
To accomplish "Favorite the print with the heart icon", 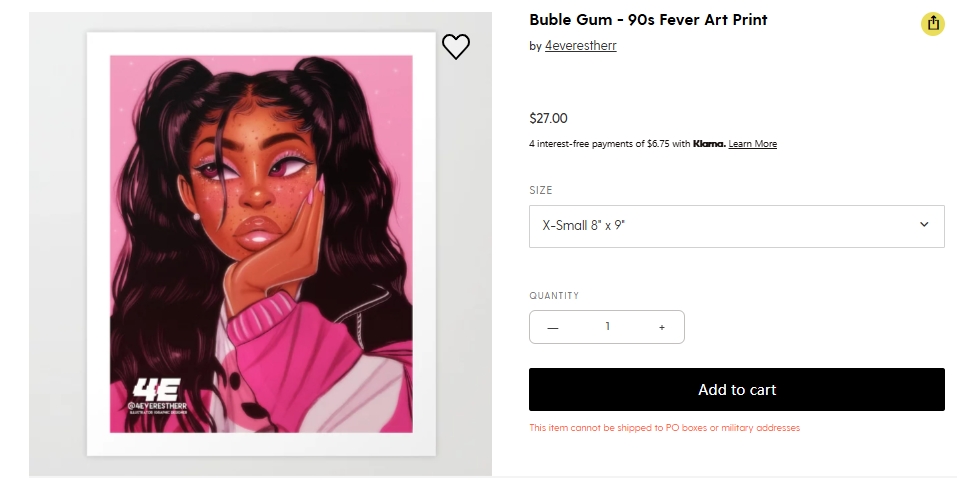I will tap(455, 46).
